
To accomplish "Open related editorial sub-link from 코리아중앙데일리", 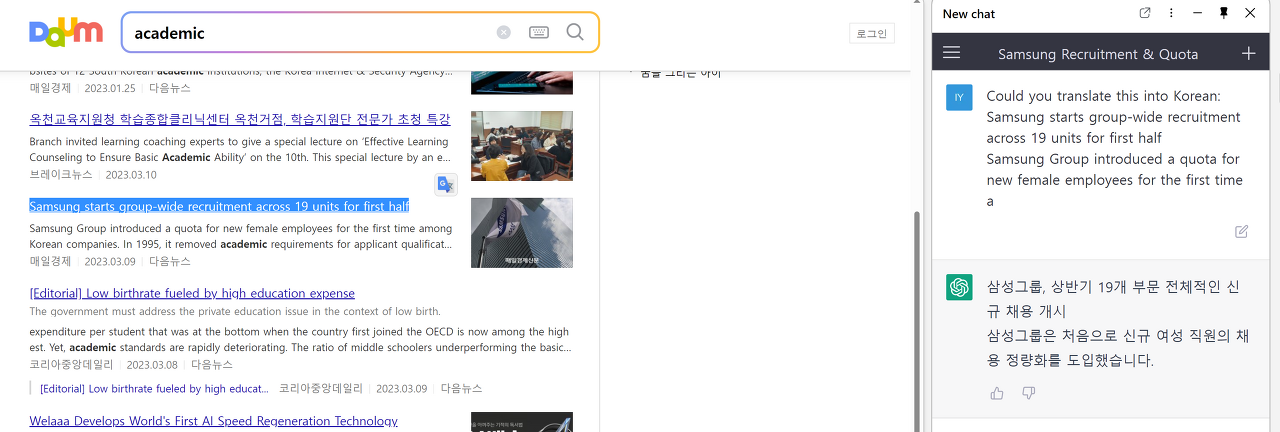I will click(x=154, y=388).
